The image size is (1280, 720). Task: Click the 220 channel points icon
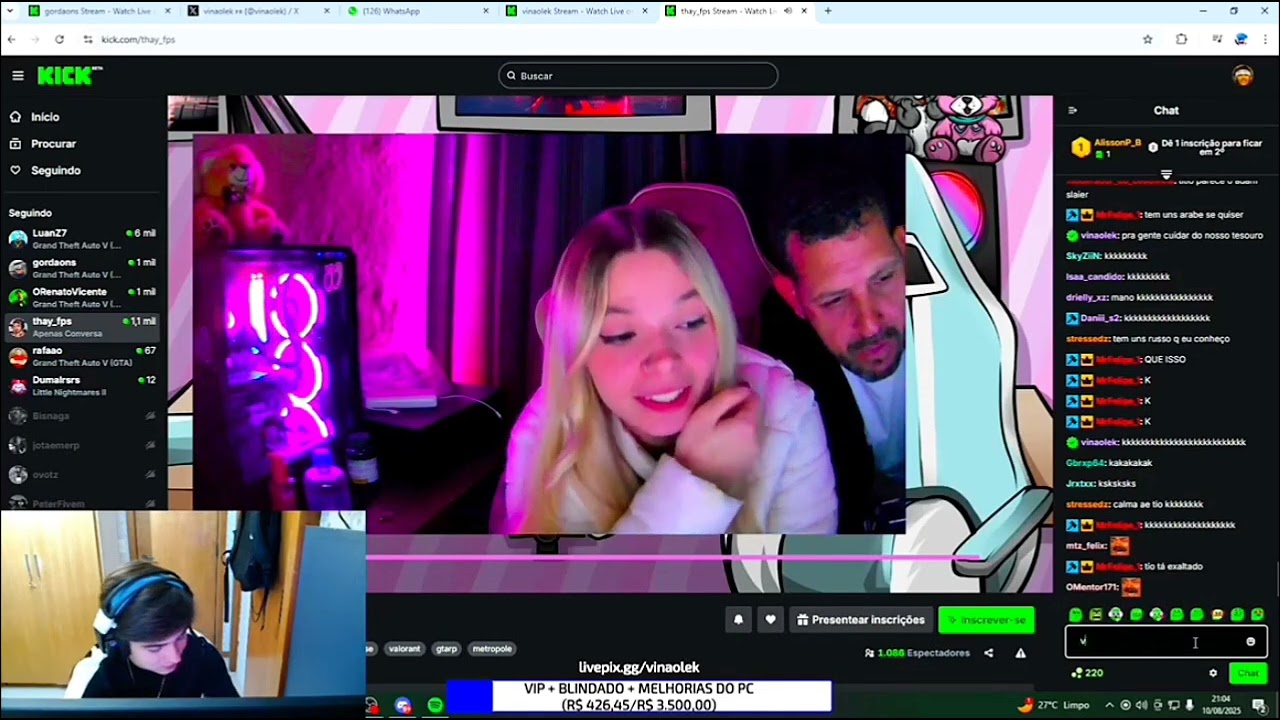click(x=1077, y=673)
